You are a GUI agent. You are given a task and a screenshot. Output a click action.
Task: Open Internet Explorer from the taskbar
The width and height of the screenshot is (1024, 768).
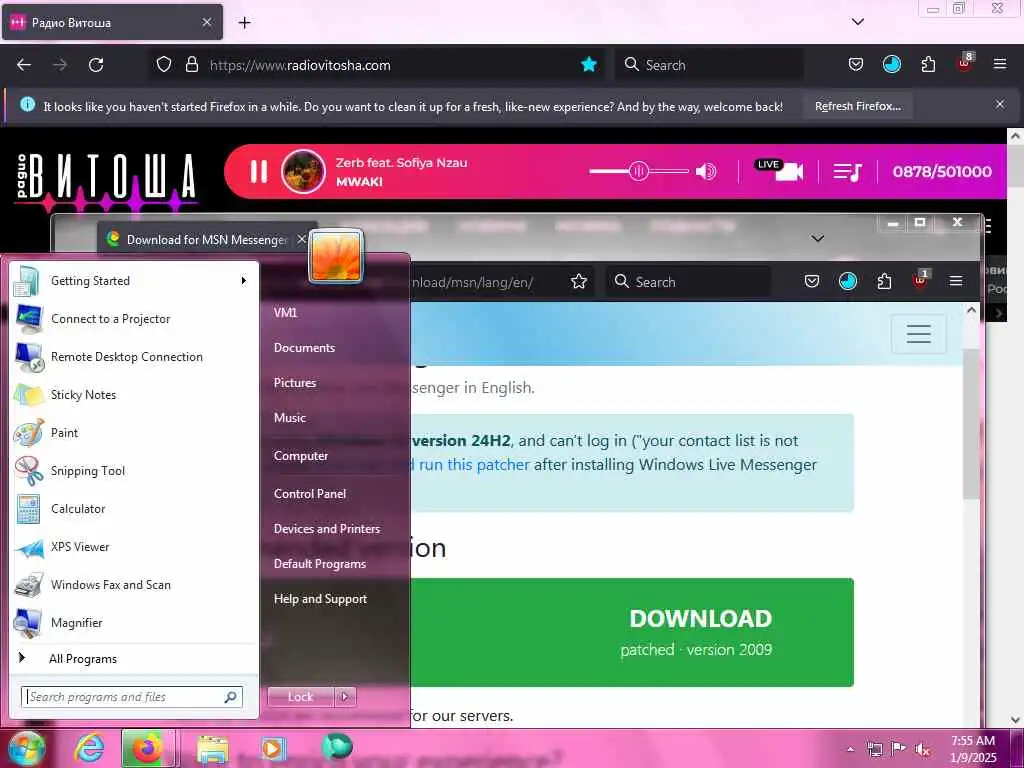(89, 748)
